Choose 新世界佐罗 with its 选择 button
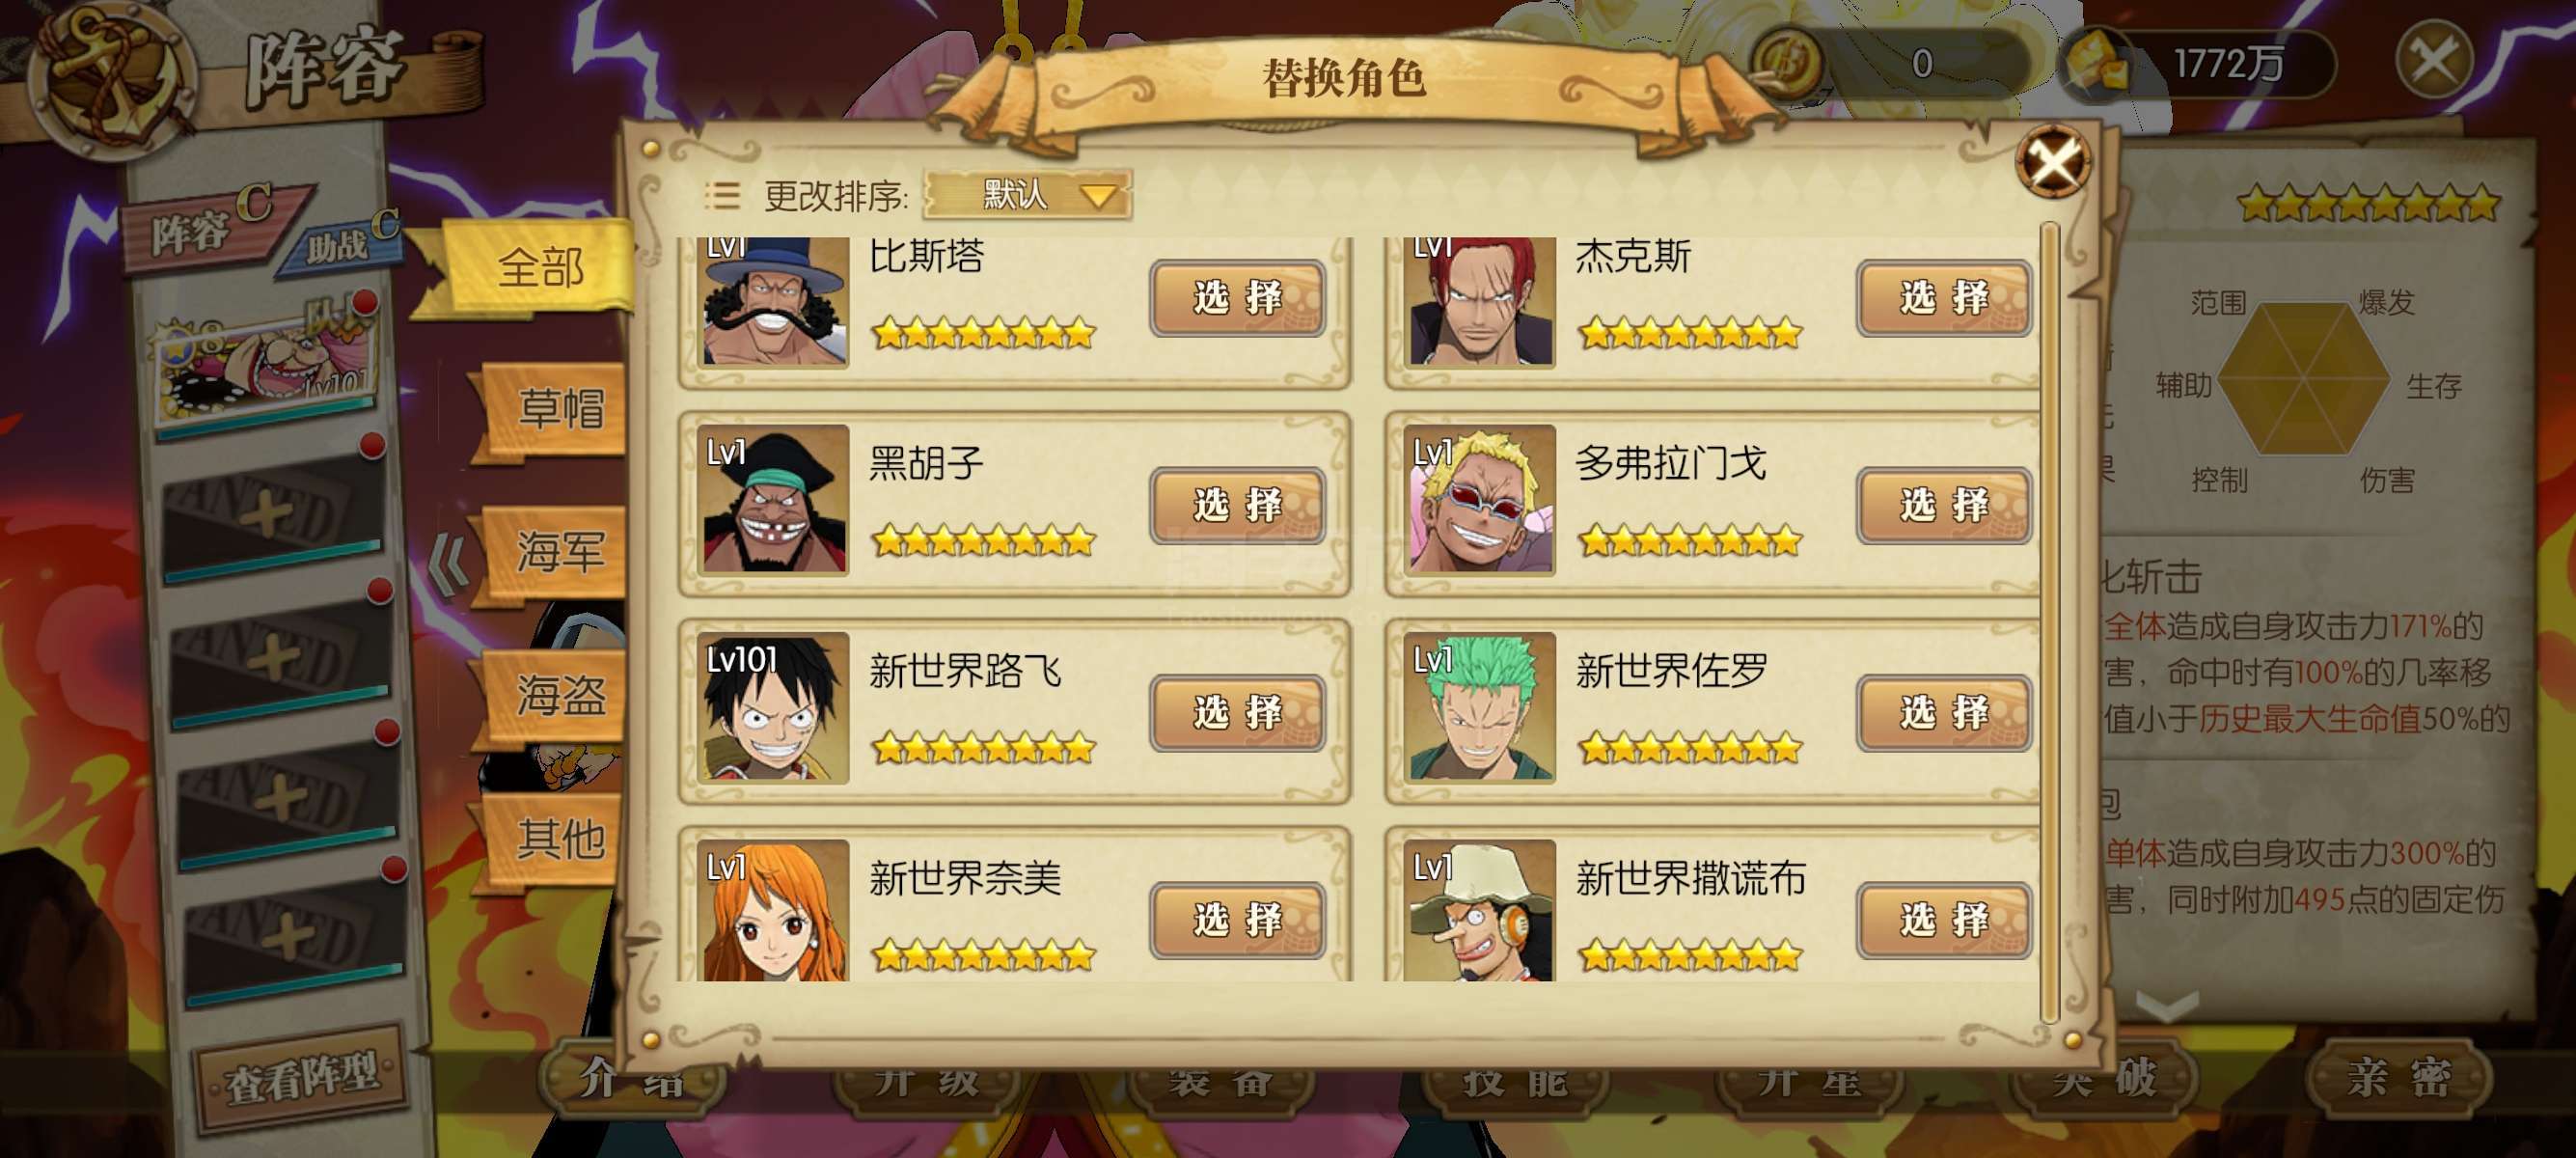Screen dimensions: 2576x1158 1943,713
